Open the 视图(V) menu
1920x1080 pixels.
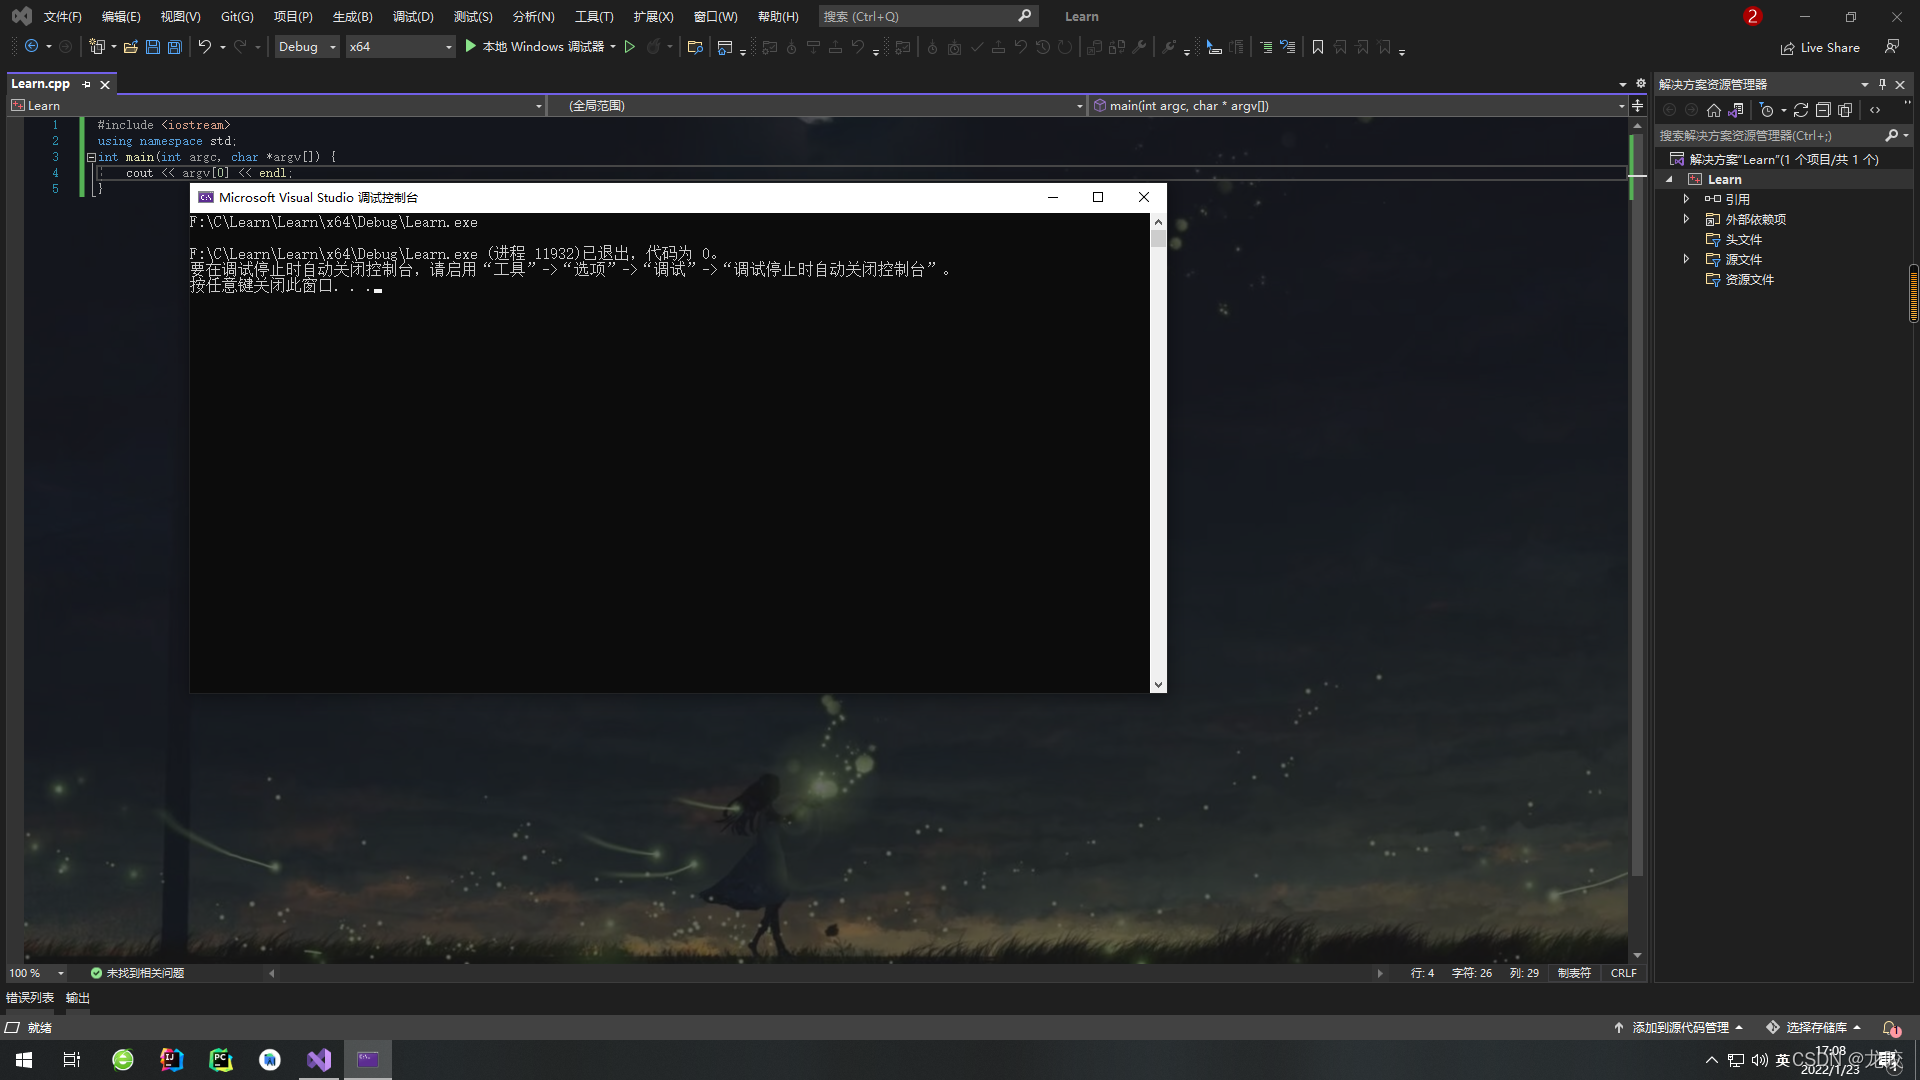pos(180,16)
